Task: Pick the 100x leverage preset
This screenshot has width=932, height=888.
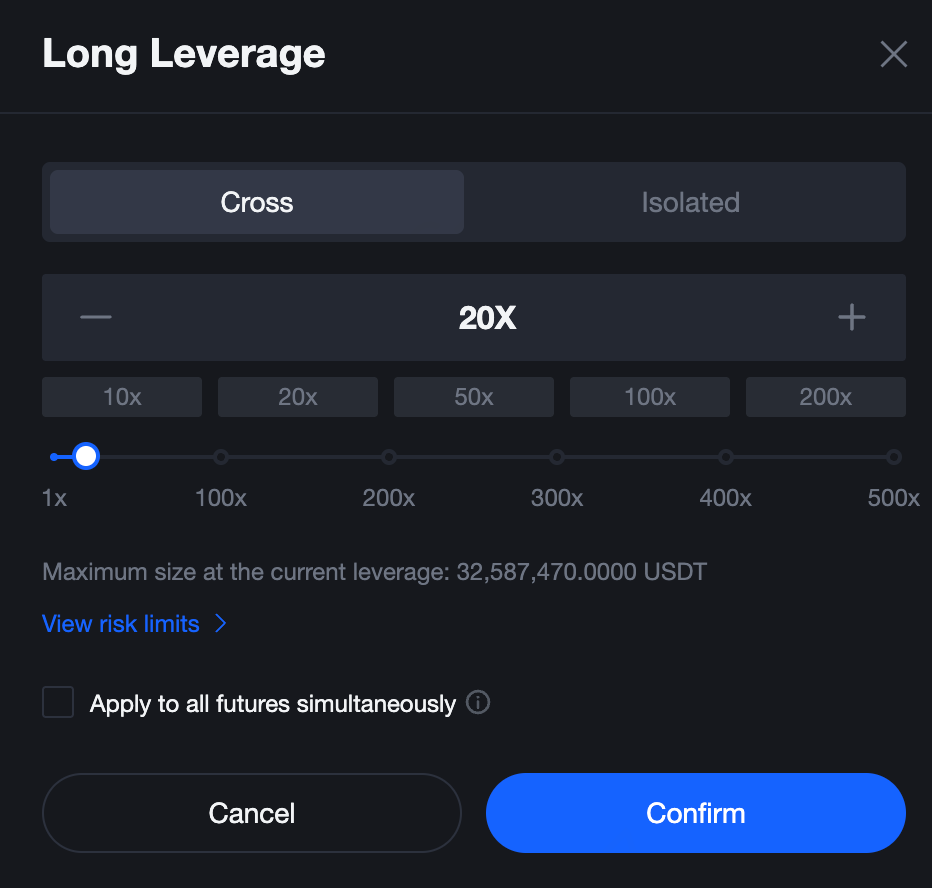Action: [x=650, y=397]
